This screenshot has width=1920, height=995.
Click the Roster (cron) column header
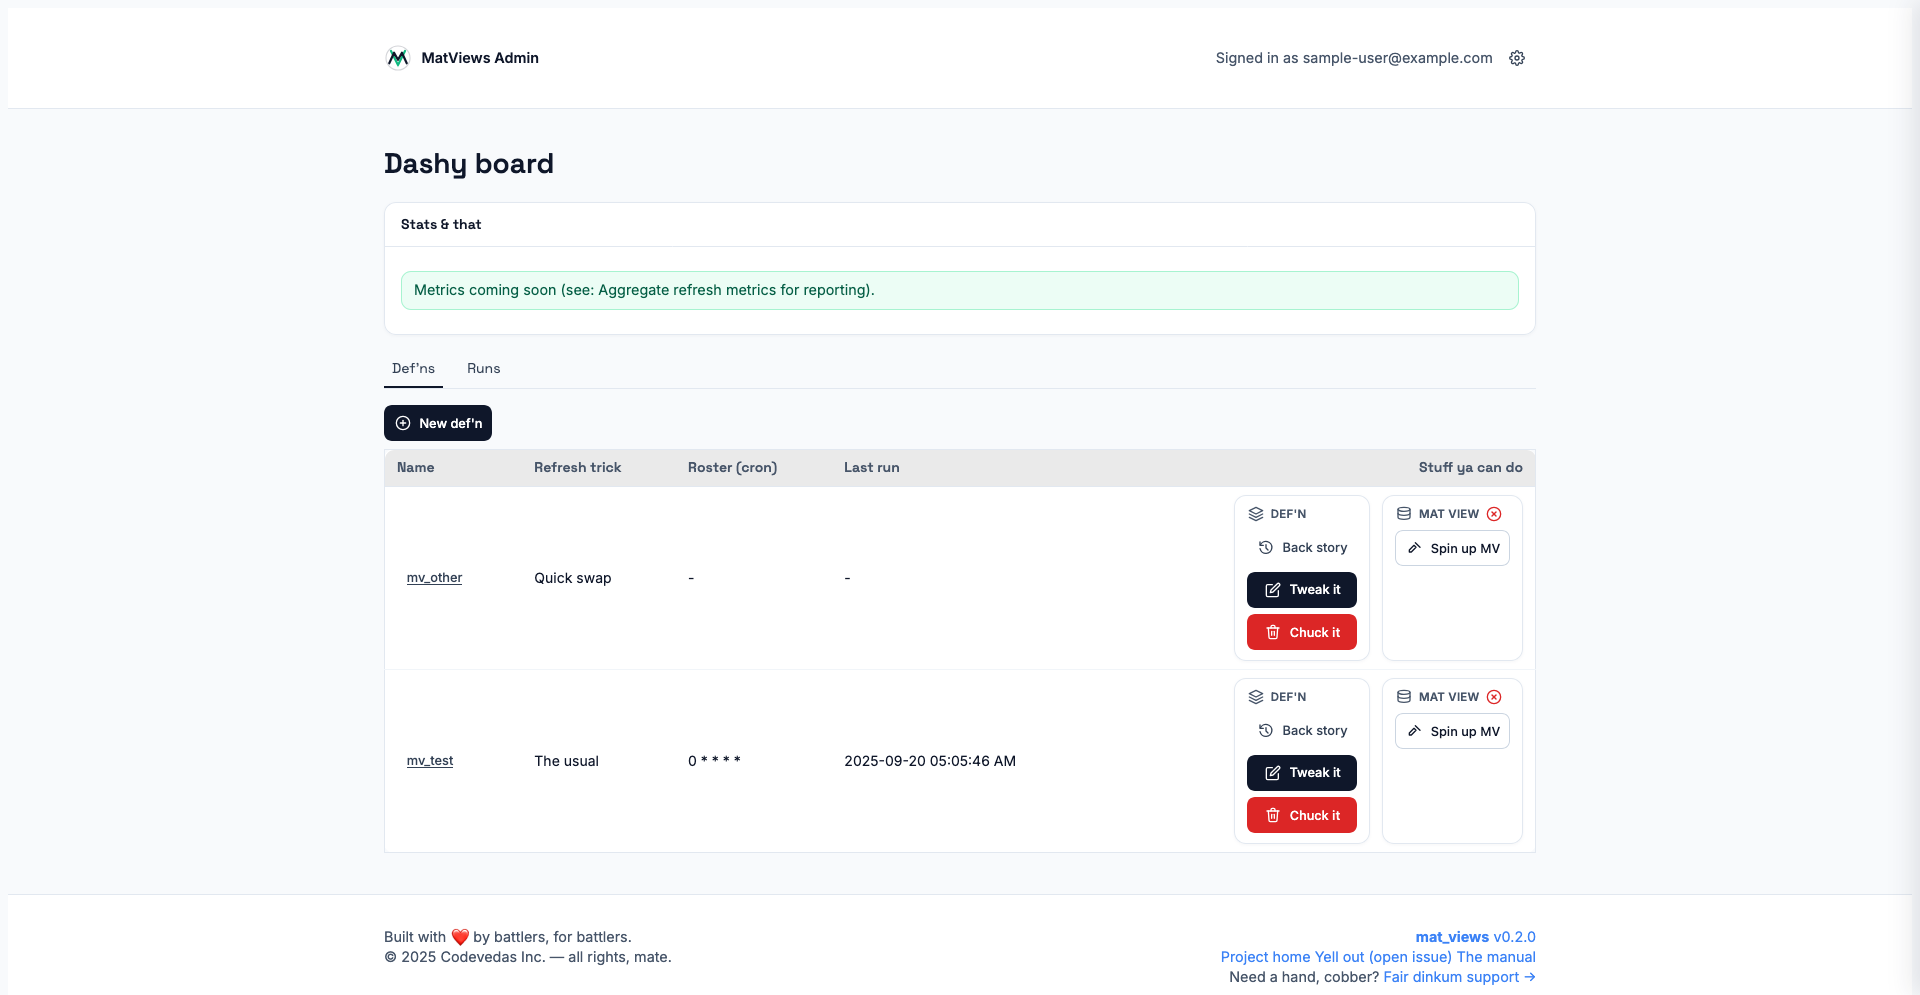(x=732, y=467)
